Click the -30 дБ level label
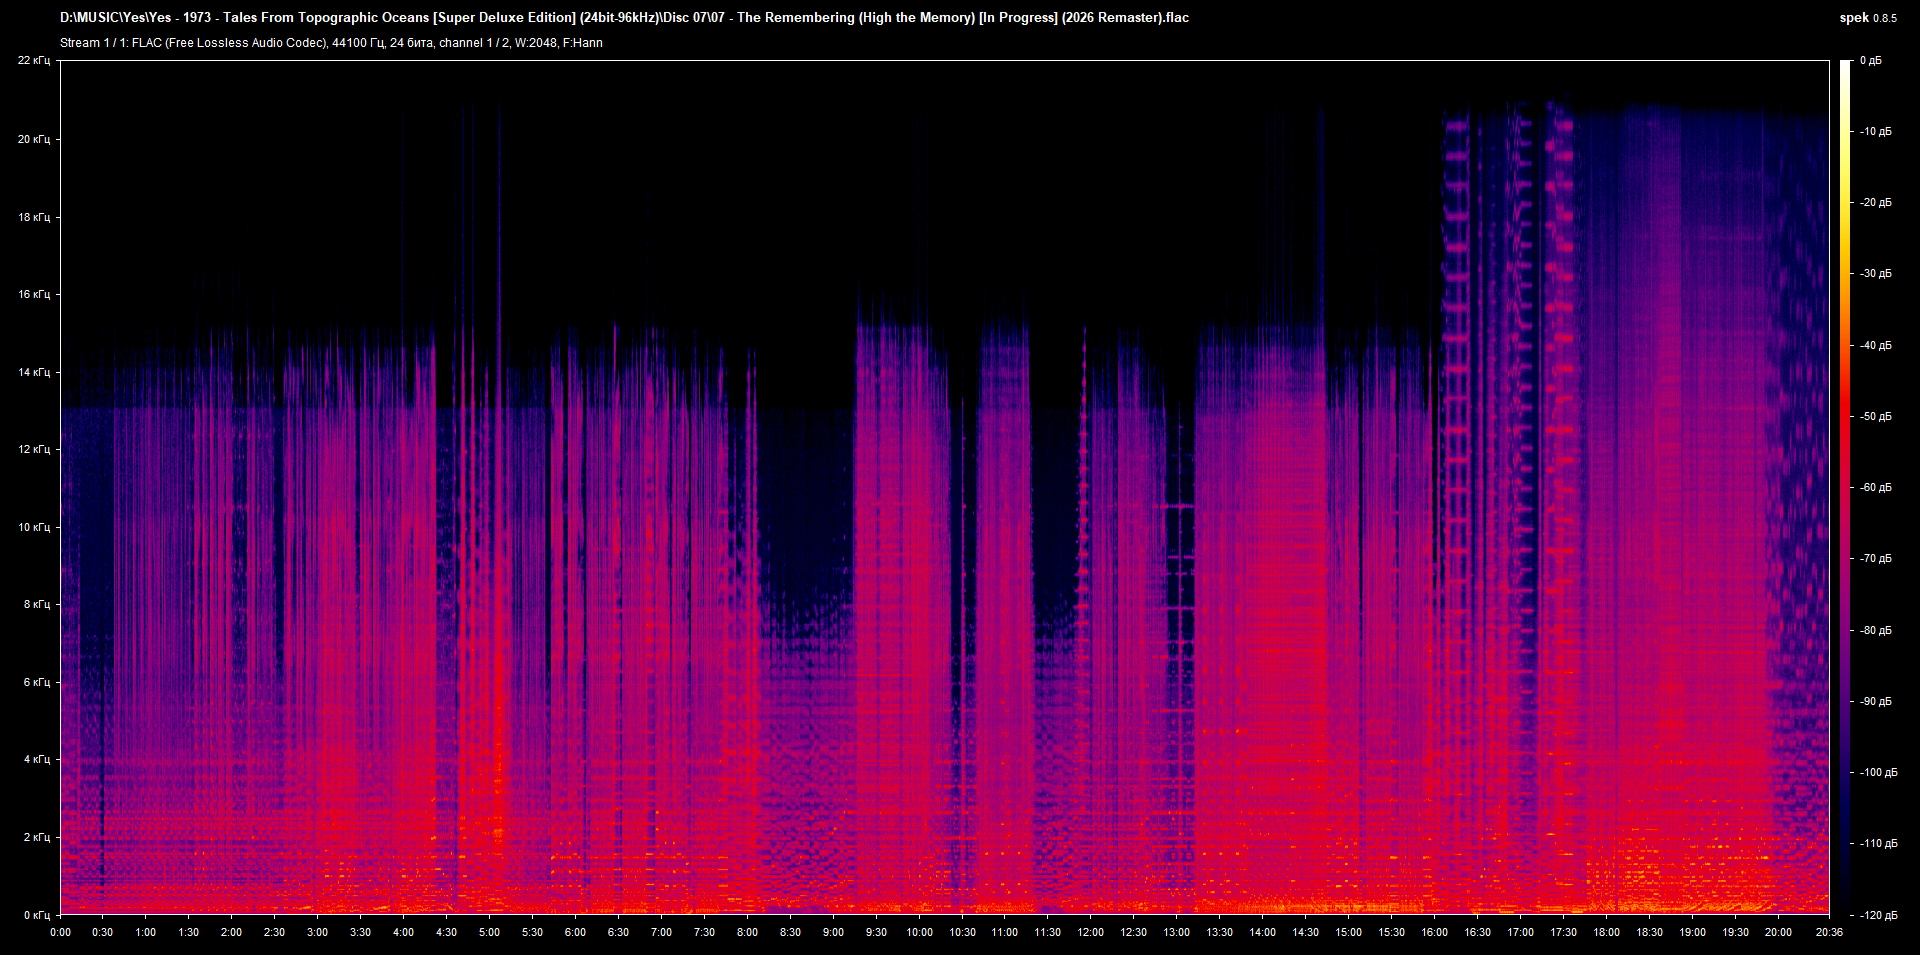The image size is (1920, 955). tap(1876, 274)
